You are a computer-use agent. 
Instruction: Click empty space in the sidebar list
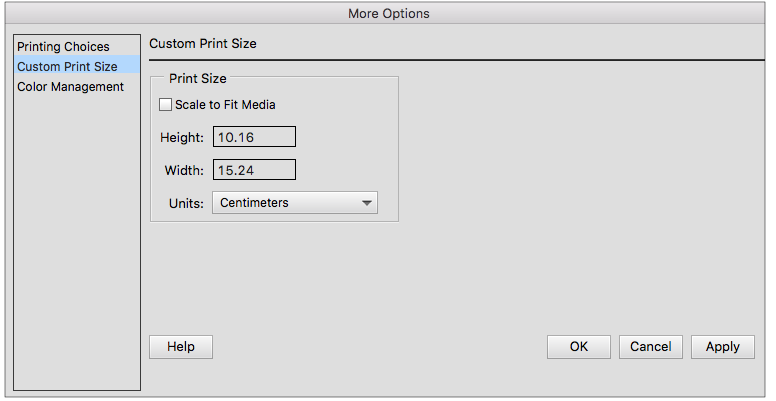tap(77, 240)
